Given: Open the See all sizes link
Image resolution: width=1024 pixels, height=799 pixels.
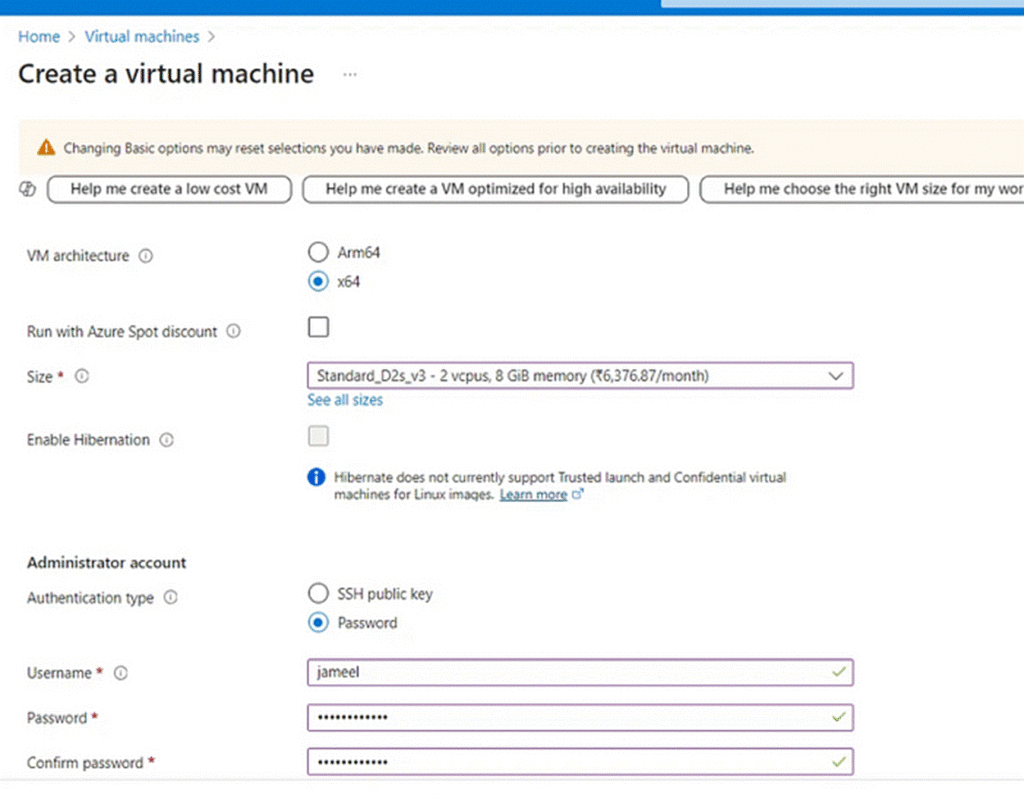Looking at the screenshot, I should click(x=345, y=400).
